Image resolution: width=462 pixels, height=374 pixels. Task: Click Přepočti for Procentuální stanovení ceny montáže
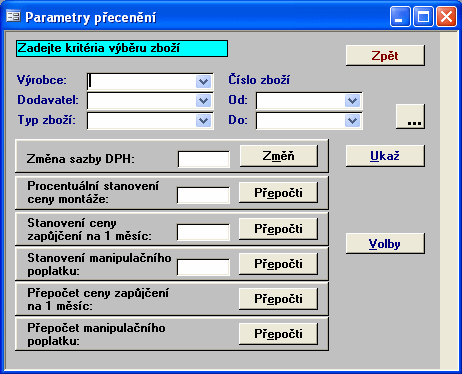point(278,193)
